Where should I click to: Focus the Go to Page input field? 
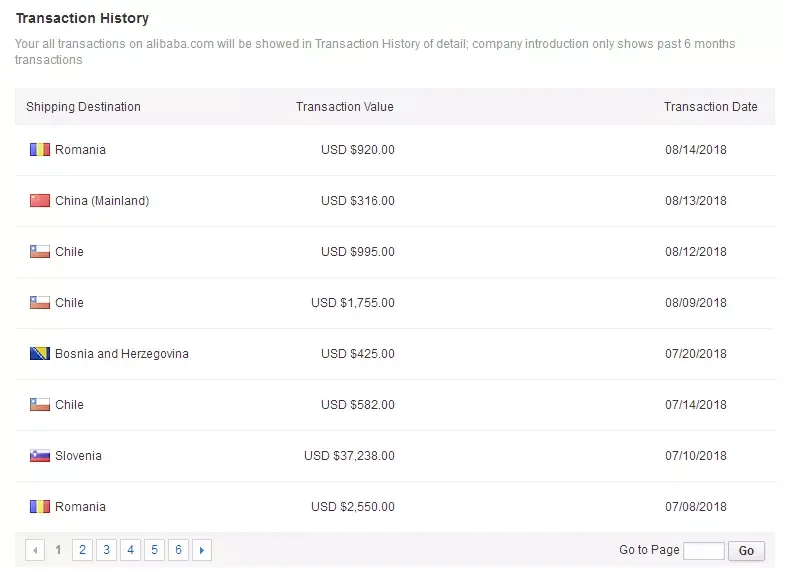(x=704, y=550)
